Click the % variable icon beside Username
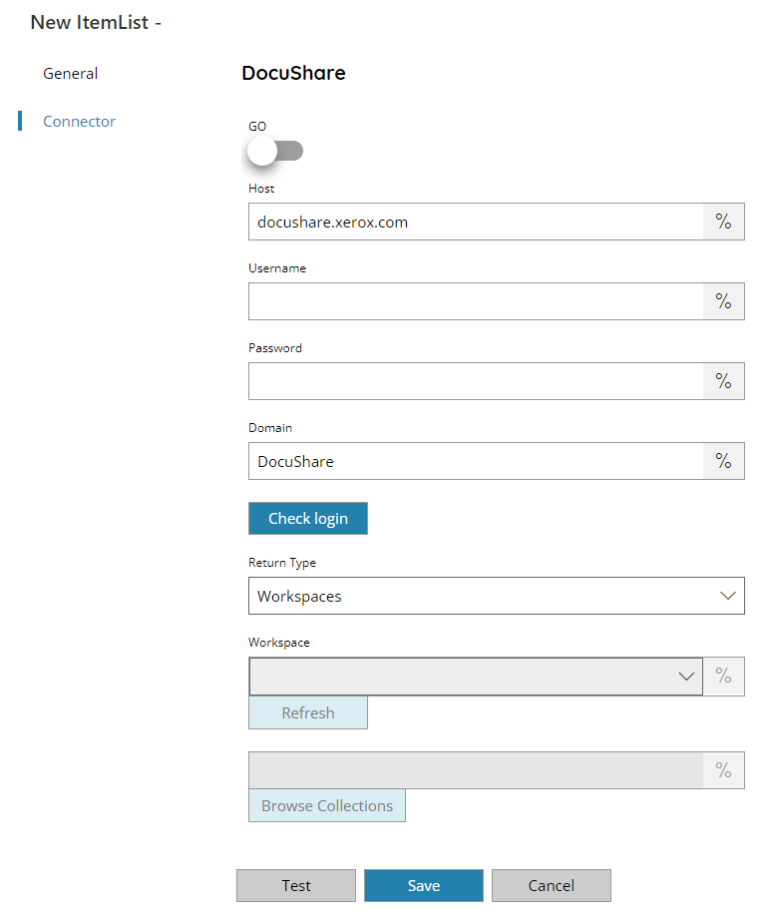The width and height of the screenshot is (768, 922). click(724, 301)
